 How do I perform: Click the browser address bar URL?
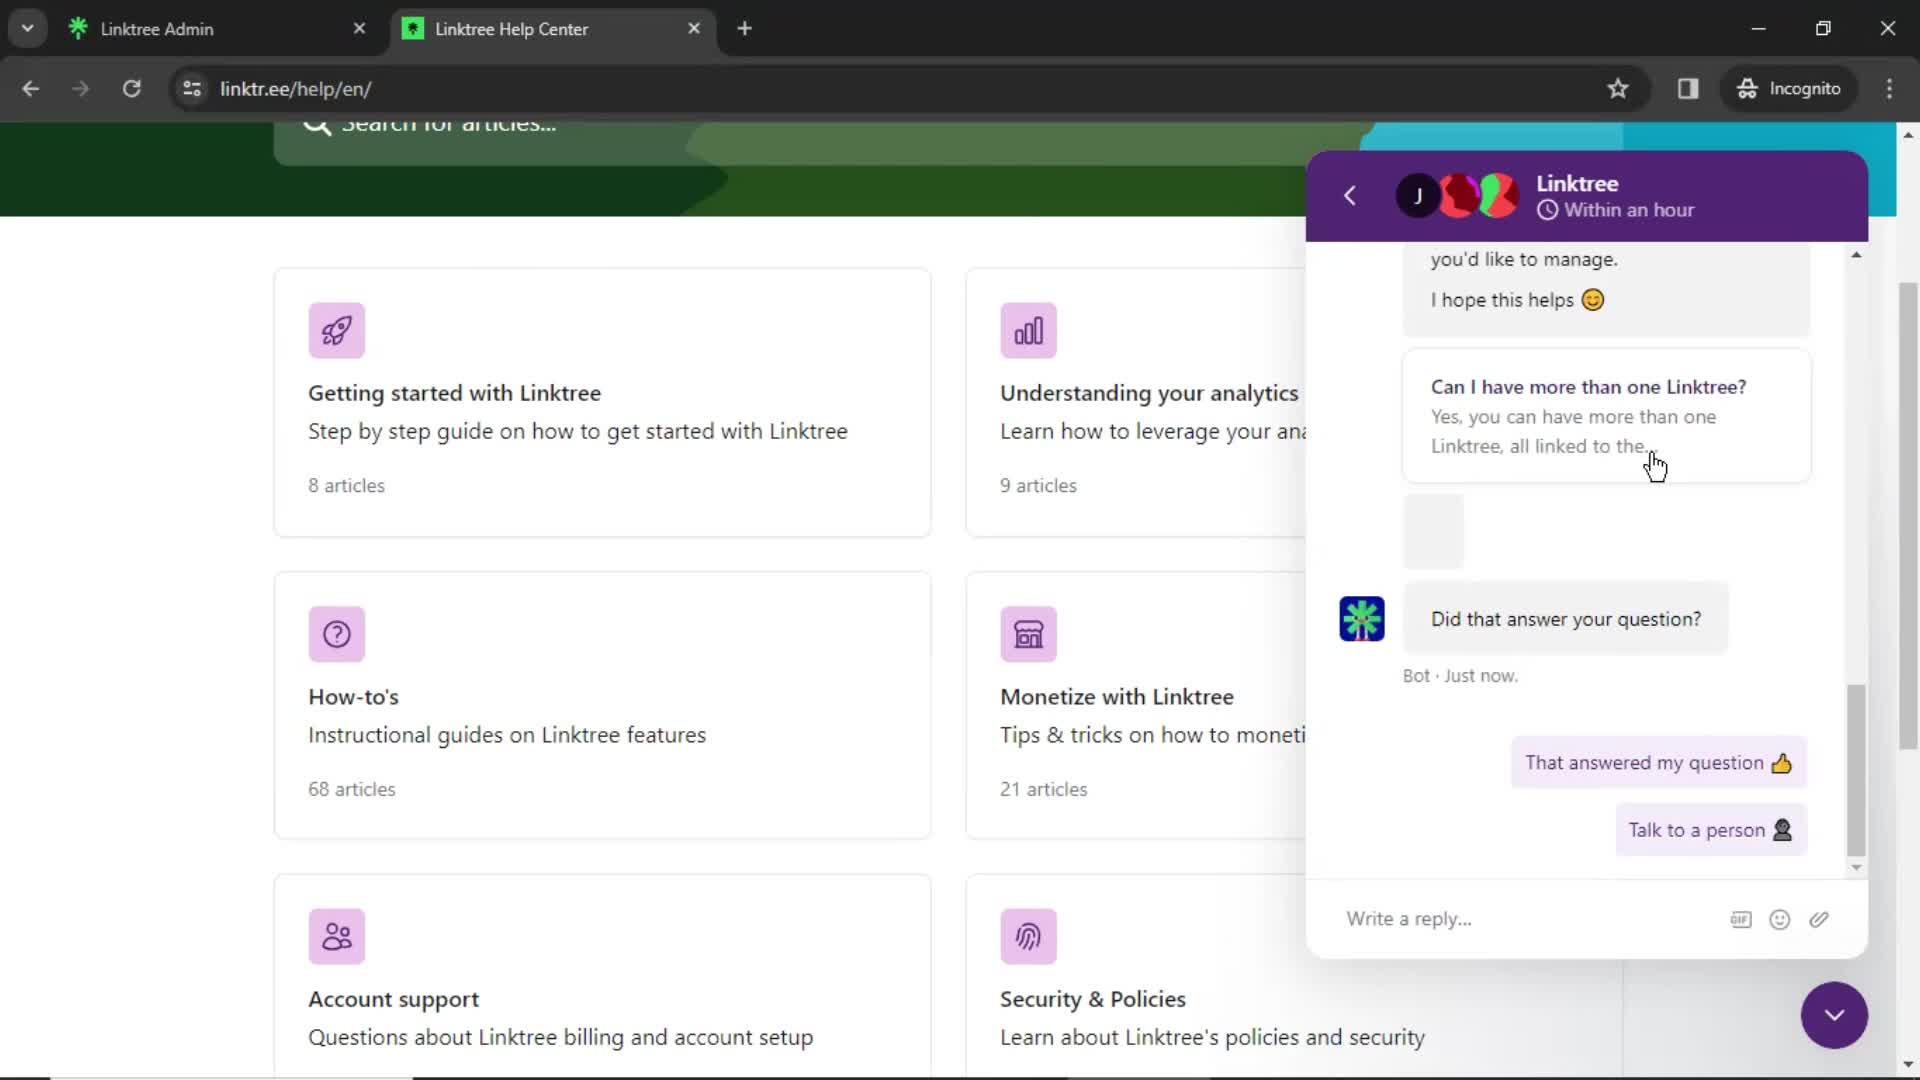click(296, 89)
